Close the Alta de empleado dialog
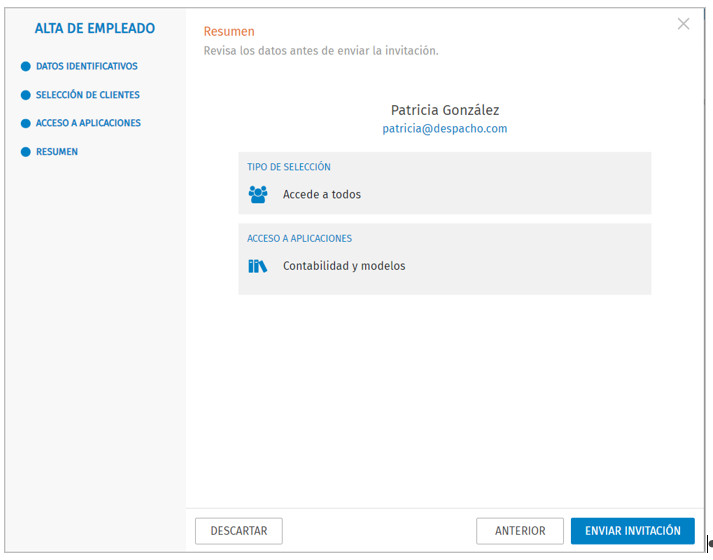Viewport: 713px width, 560px height. click(683, 24)
